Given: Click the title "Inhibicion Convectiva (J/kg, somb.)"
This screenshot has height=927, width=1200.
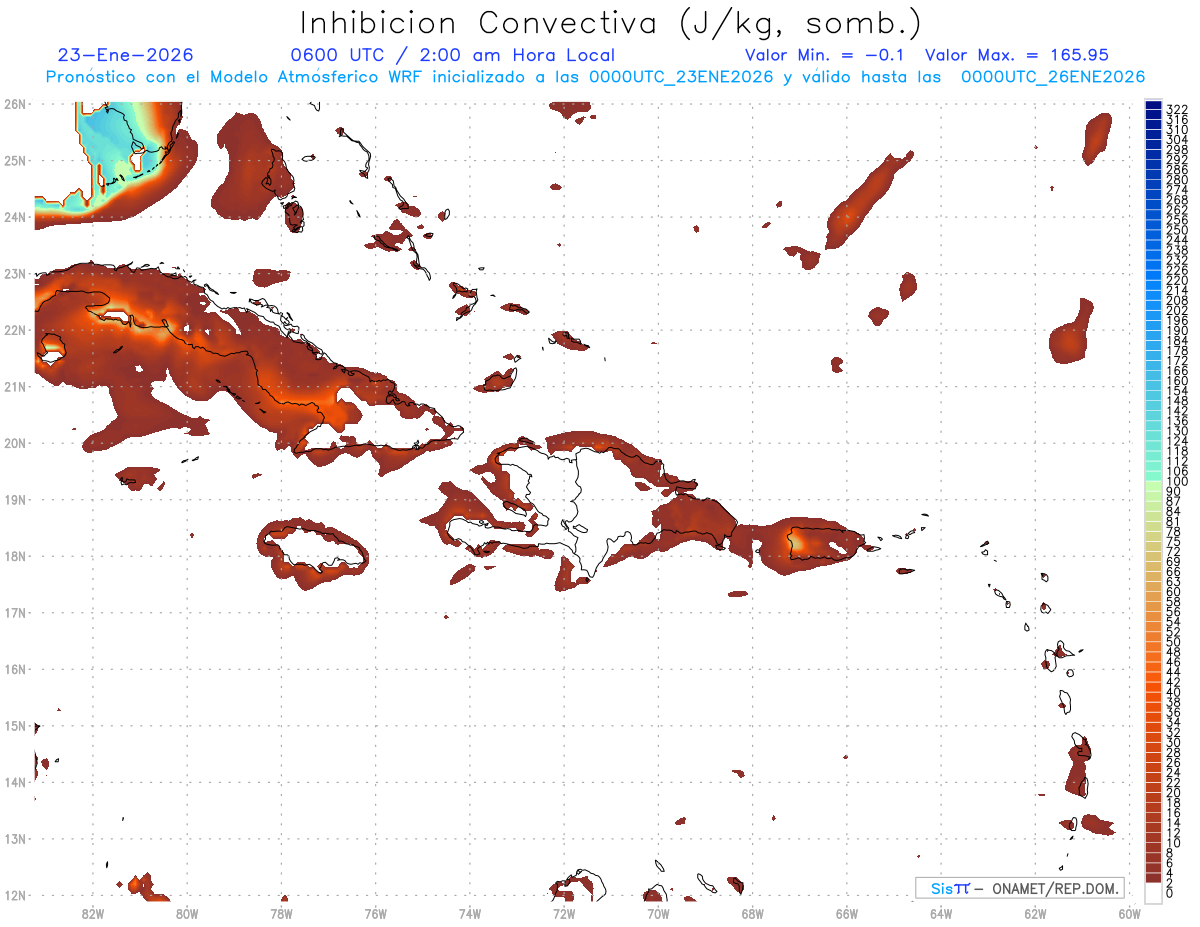Looking at the screenshot, I should (610, 23).
